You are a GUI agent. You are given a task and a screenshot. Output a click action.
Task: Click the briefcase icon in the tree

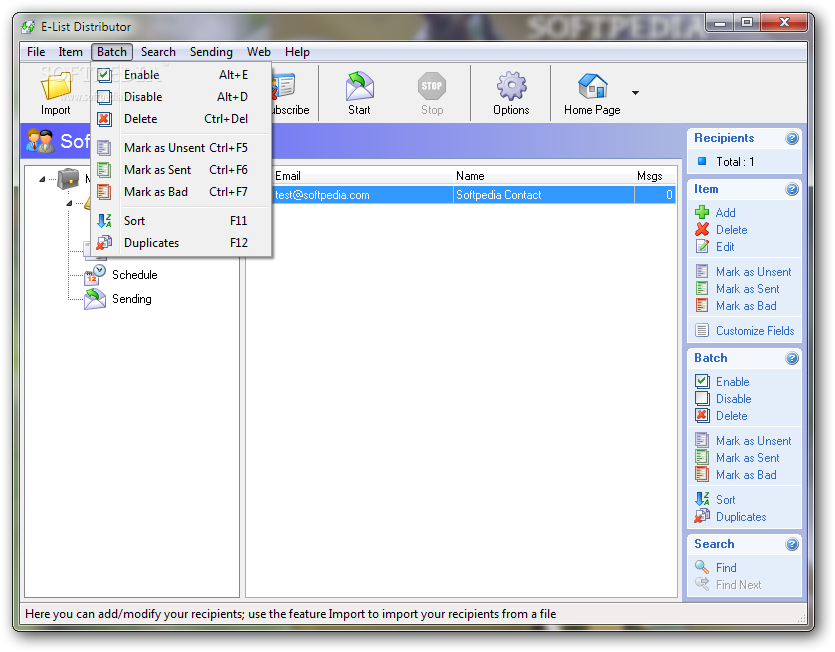68,179
